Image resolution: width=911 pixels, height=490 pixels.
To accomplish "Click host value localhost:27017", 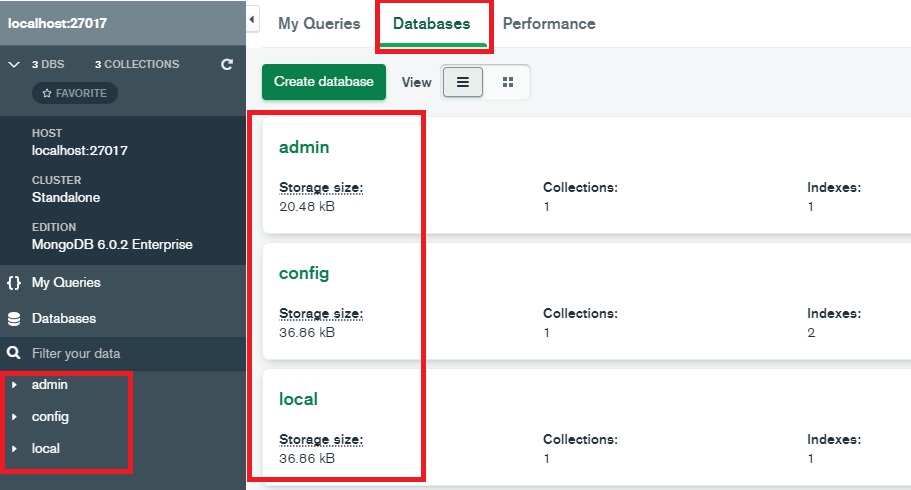I will click(x=80, y=151).
